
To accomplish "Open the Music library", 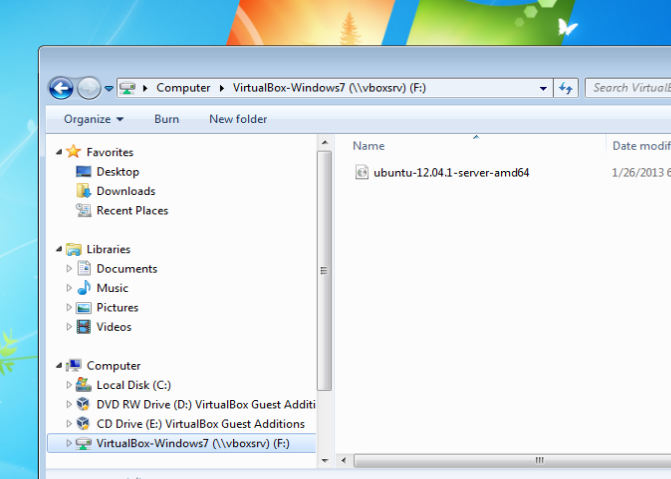I will click(112, 288).
